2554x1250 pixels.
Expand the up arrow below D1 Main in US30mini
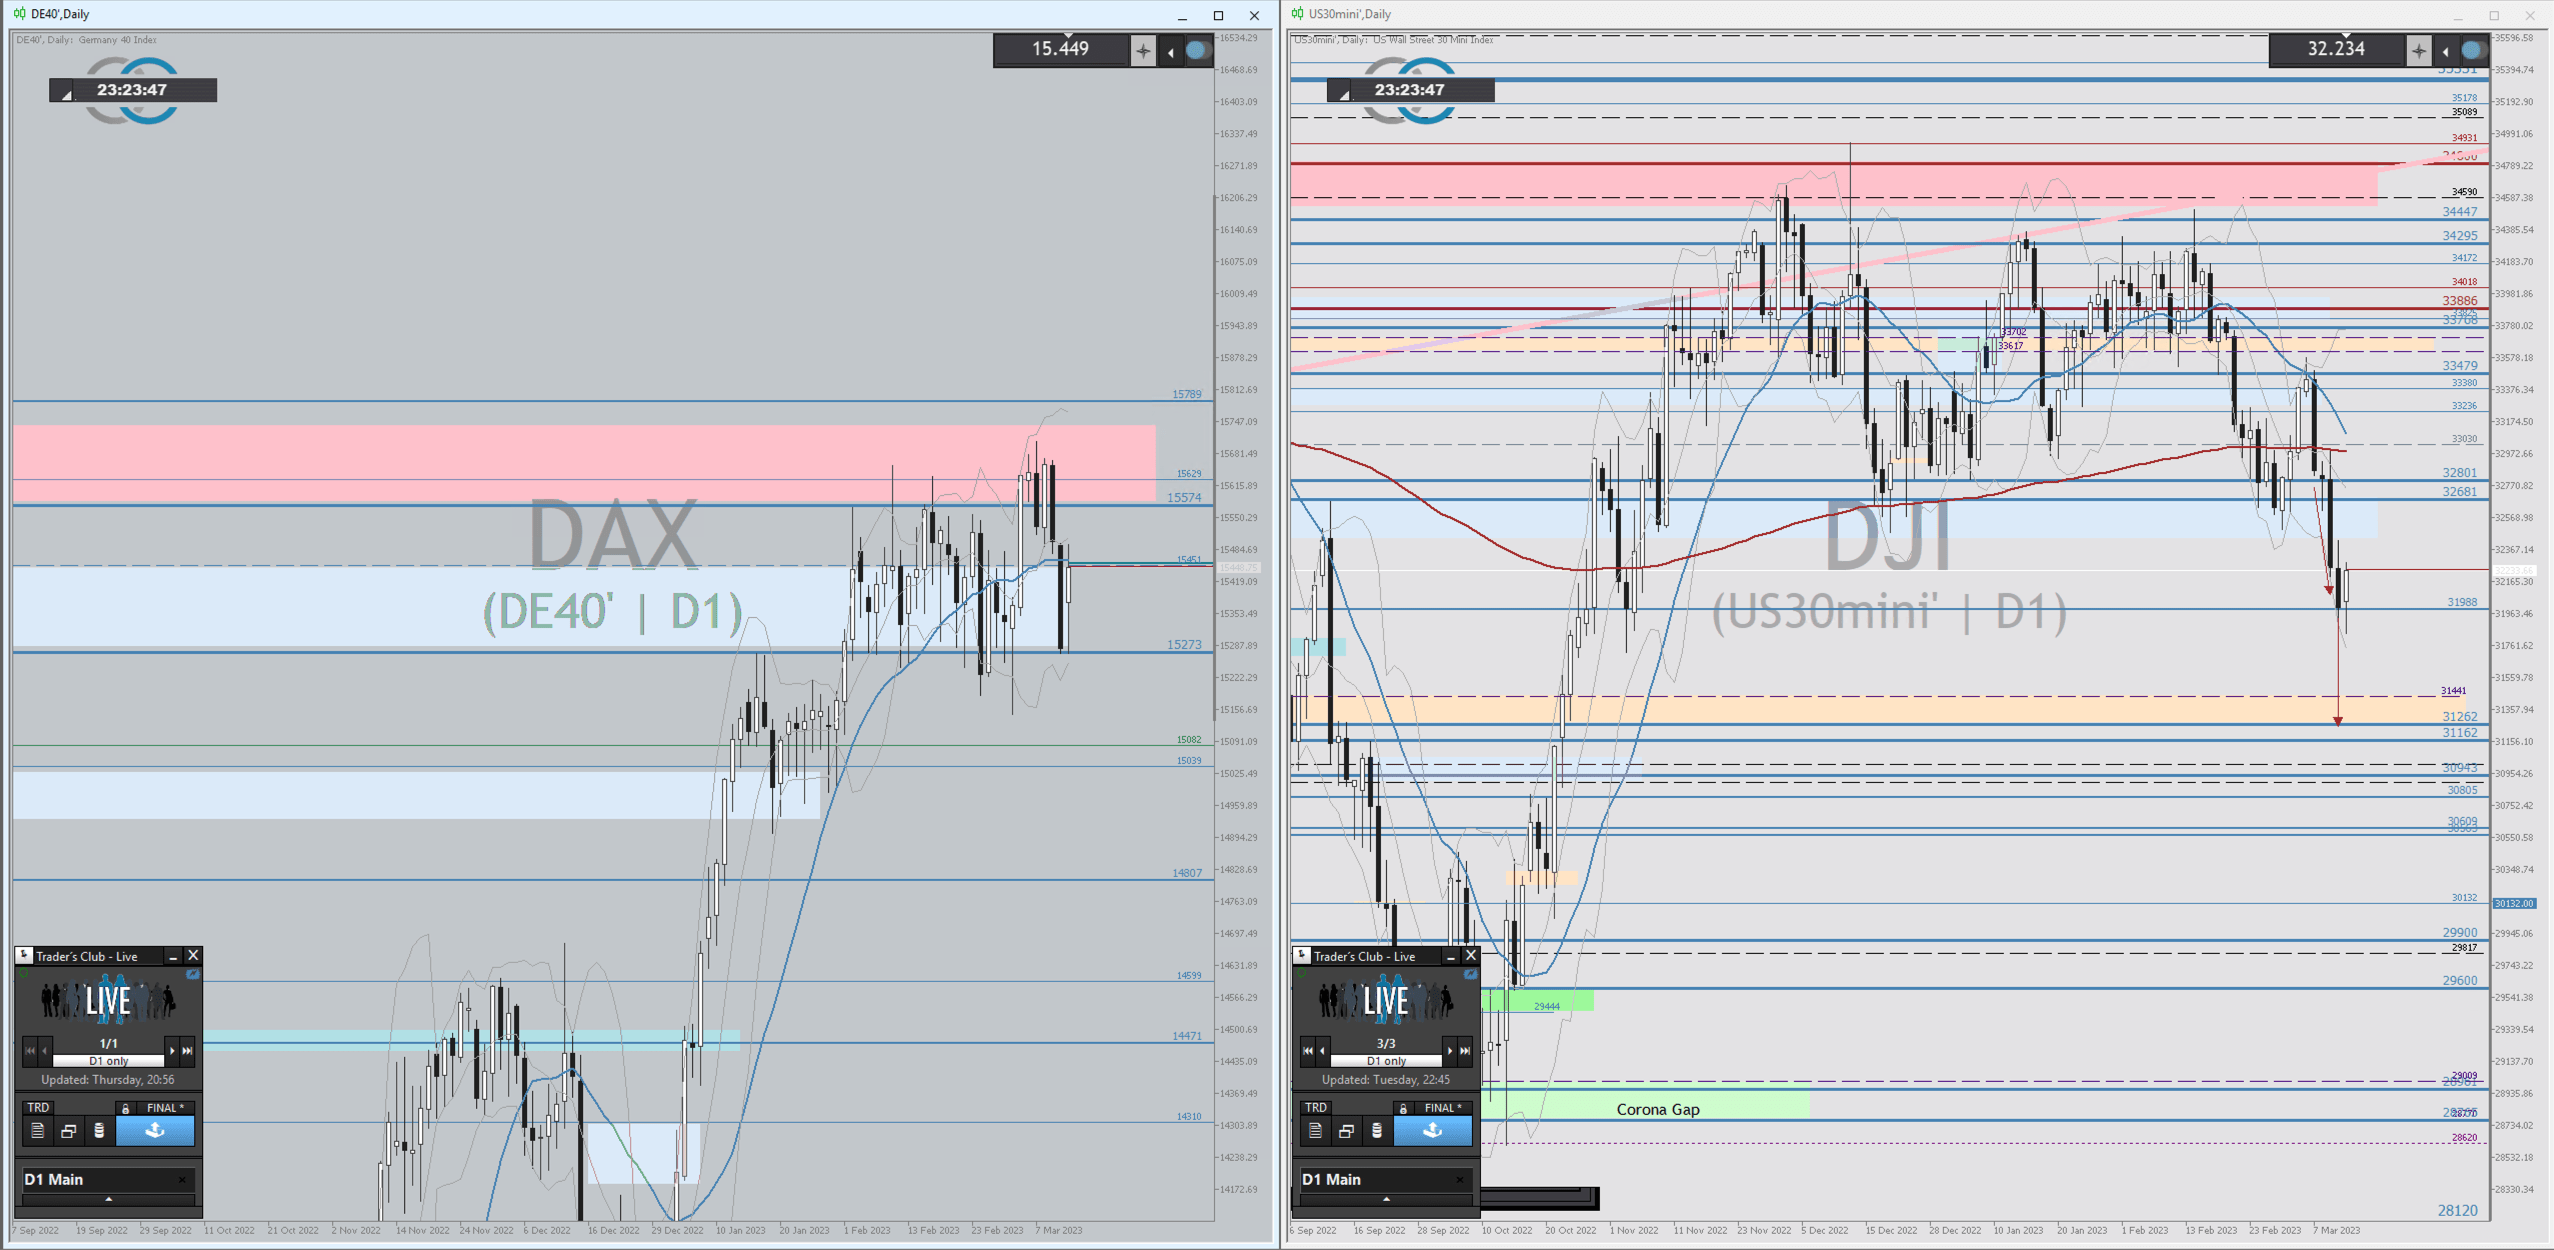[1386, 1199]
